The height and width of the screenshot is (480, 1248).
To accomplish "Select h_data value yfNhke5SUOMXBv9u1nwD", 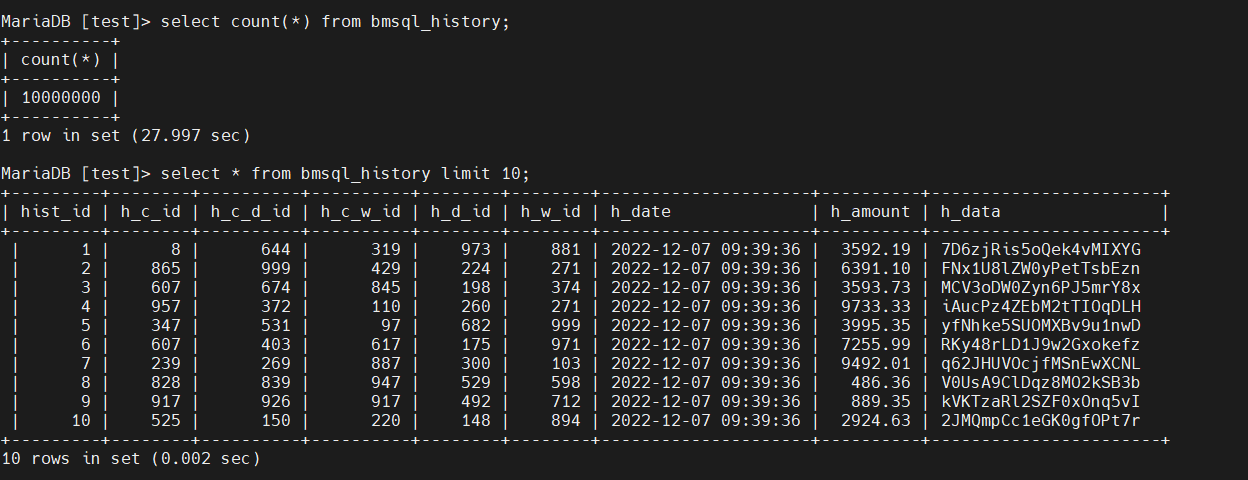I will click(x=1041, y=326).
